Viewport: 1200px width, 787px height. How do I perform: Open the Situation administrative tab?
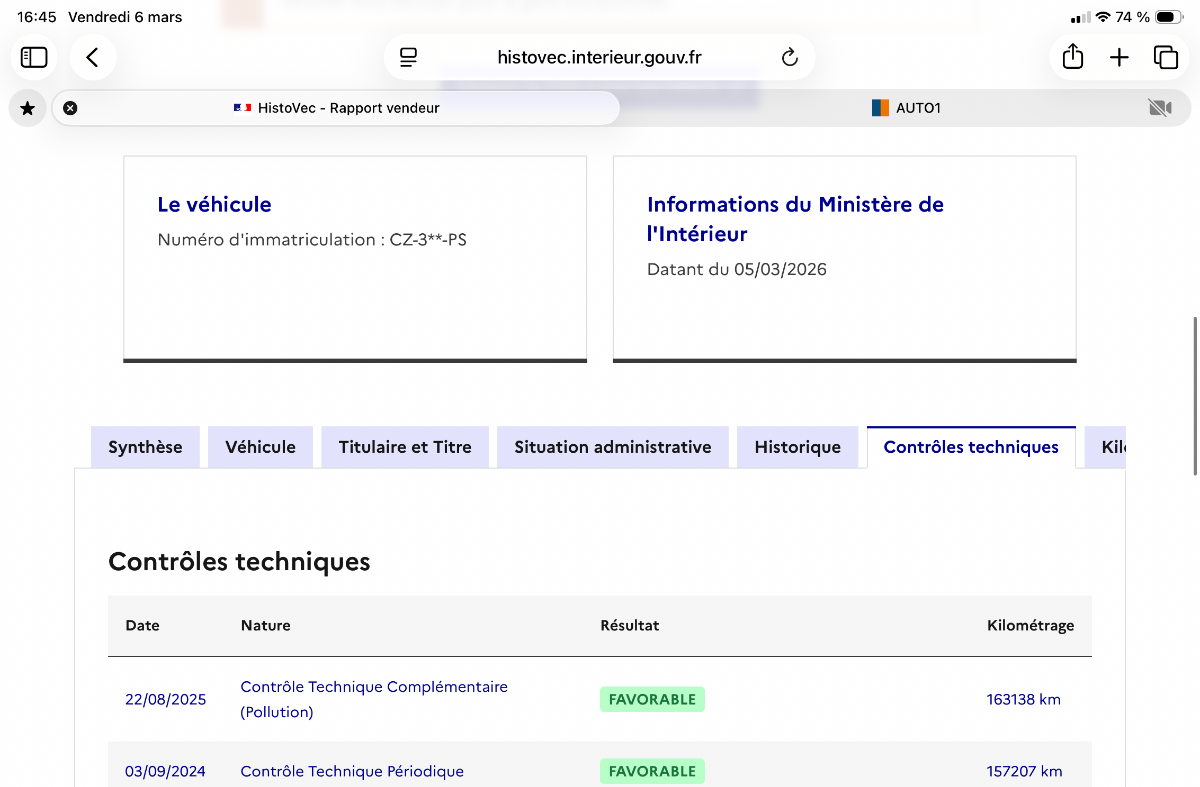(x=613, y=447)
